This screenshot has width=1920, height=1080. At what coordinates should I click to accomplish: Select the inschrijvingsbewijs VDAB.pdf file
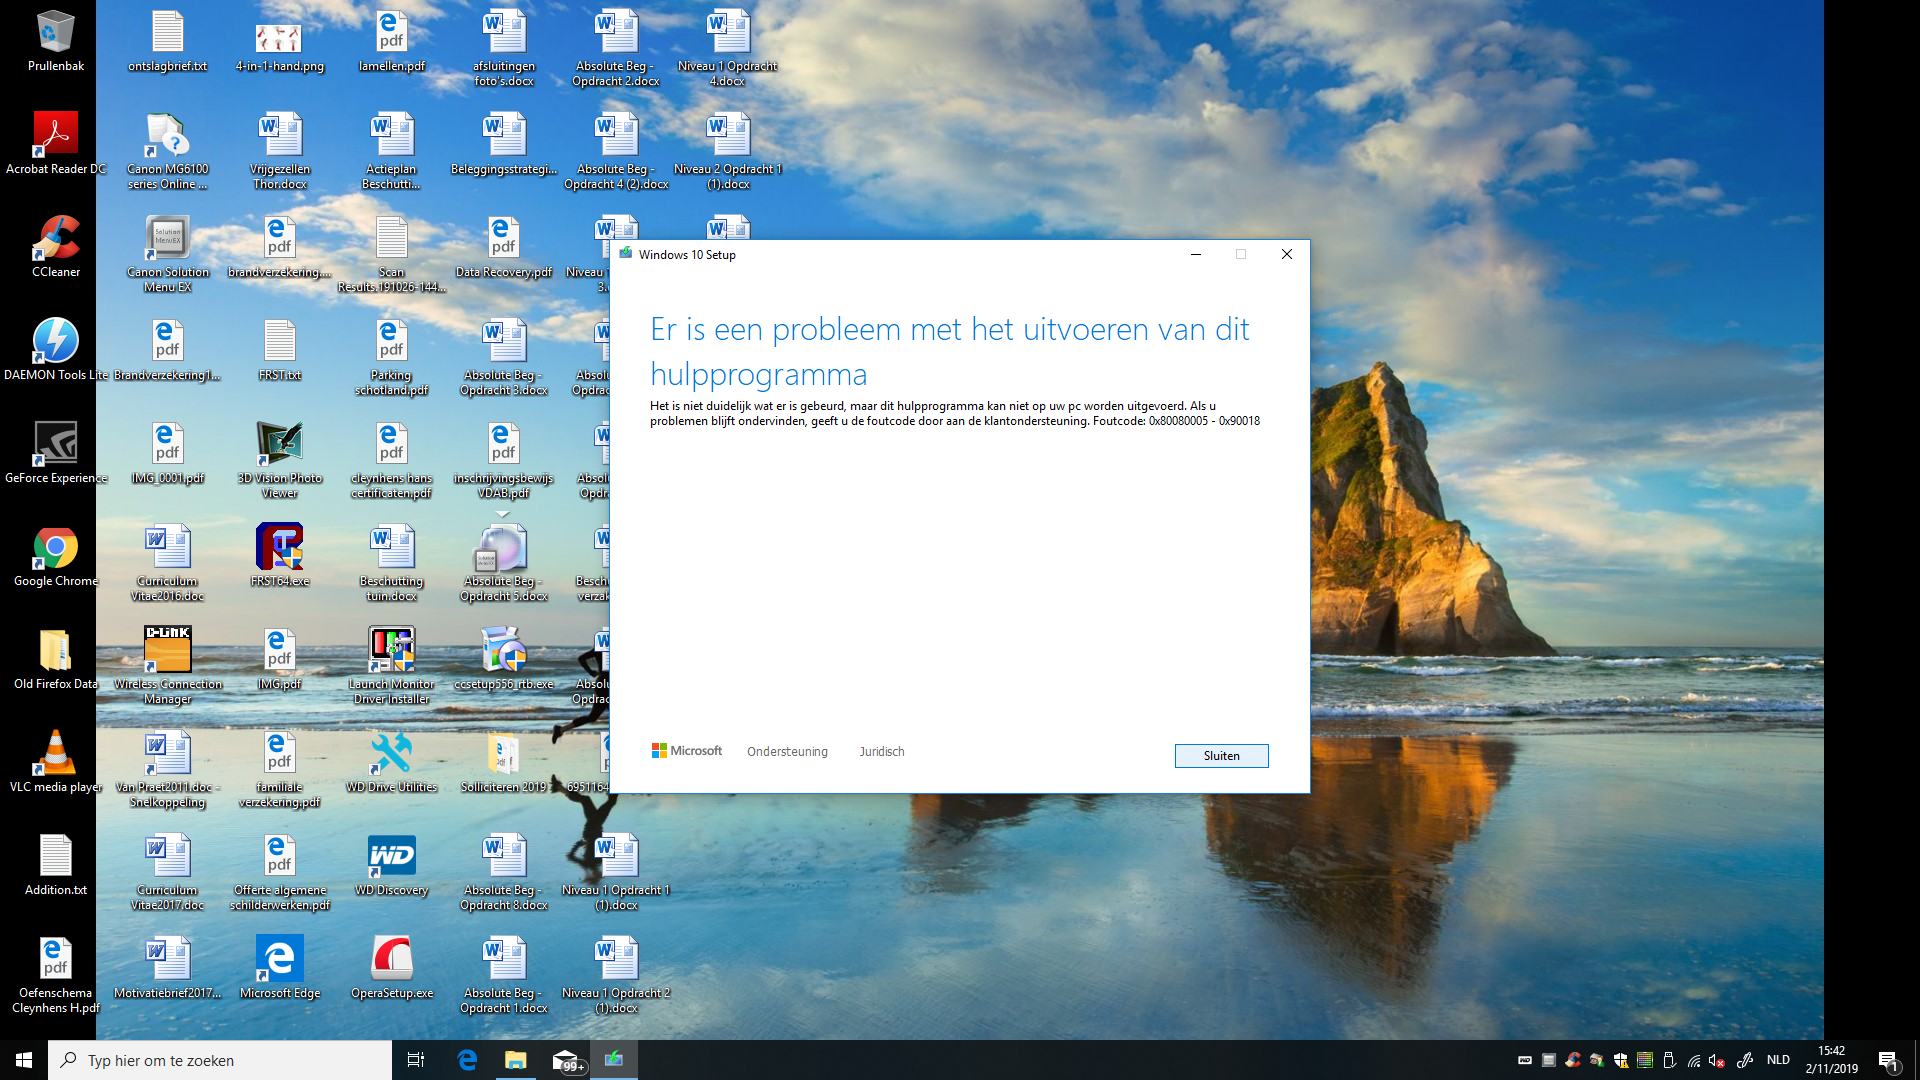(x=504, y=460)
